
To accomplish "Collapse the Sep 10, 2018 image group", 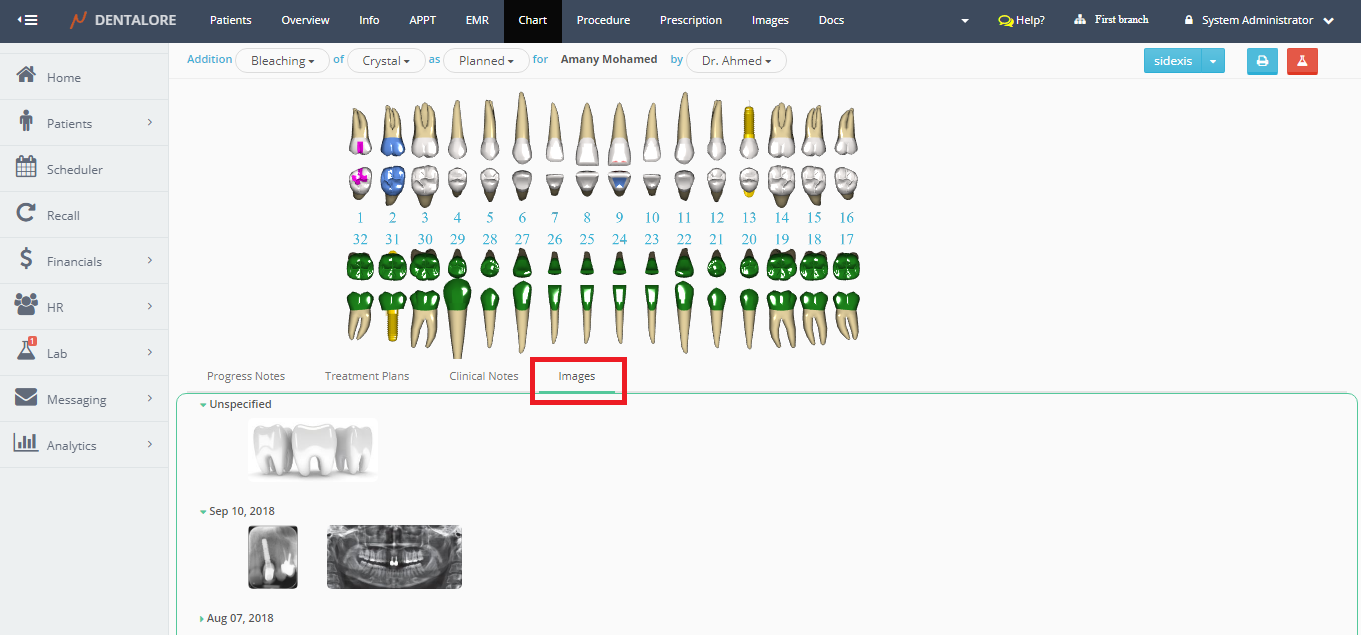I will [x=203, y=511].
